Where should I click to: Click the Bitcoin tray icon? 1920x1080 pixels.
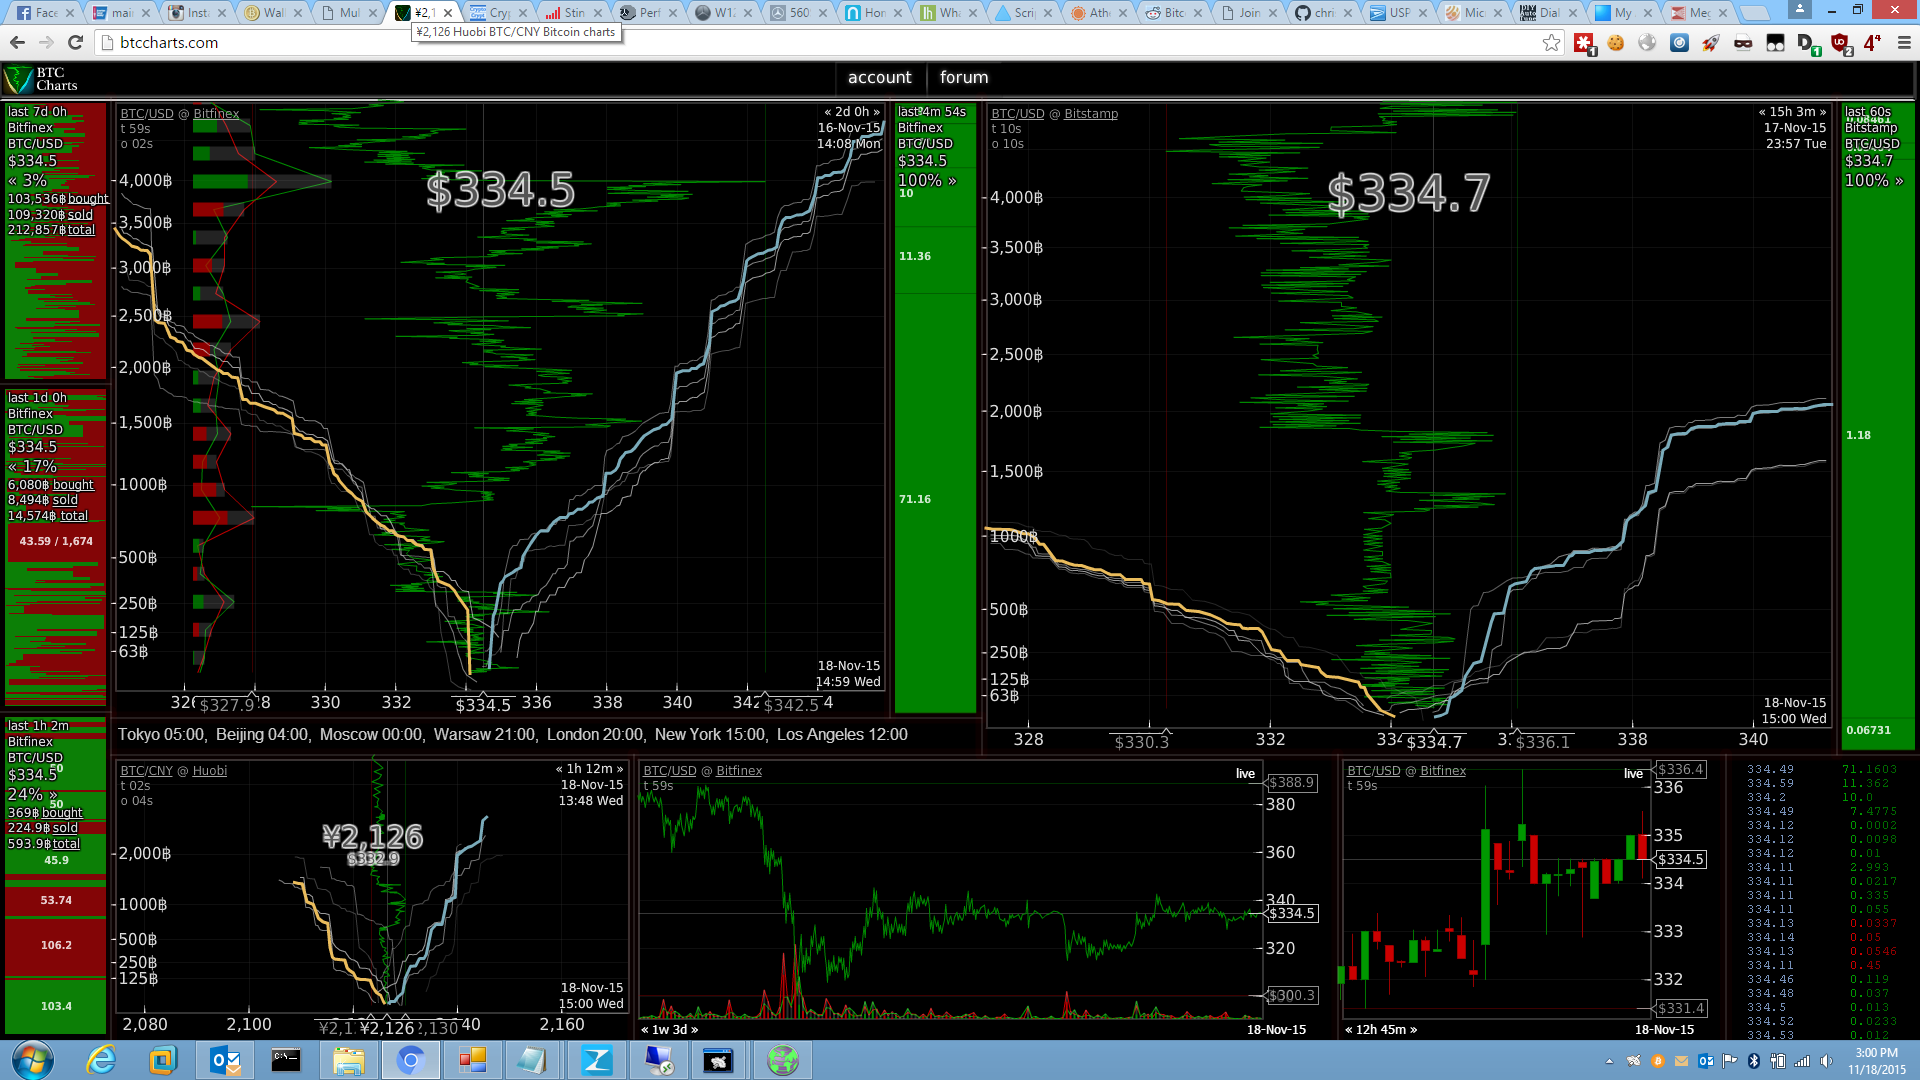1657,1061
